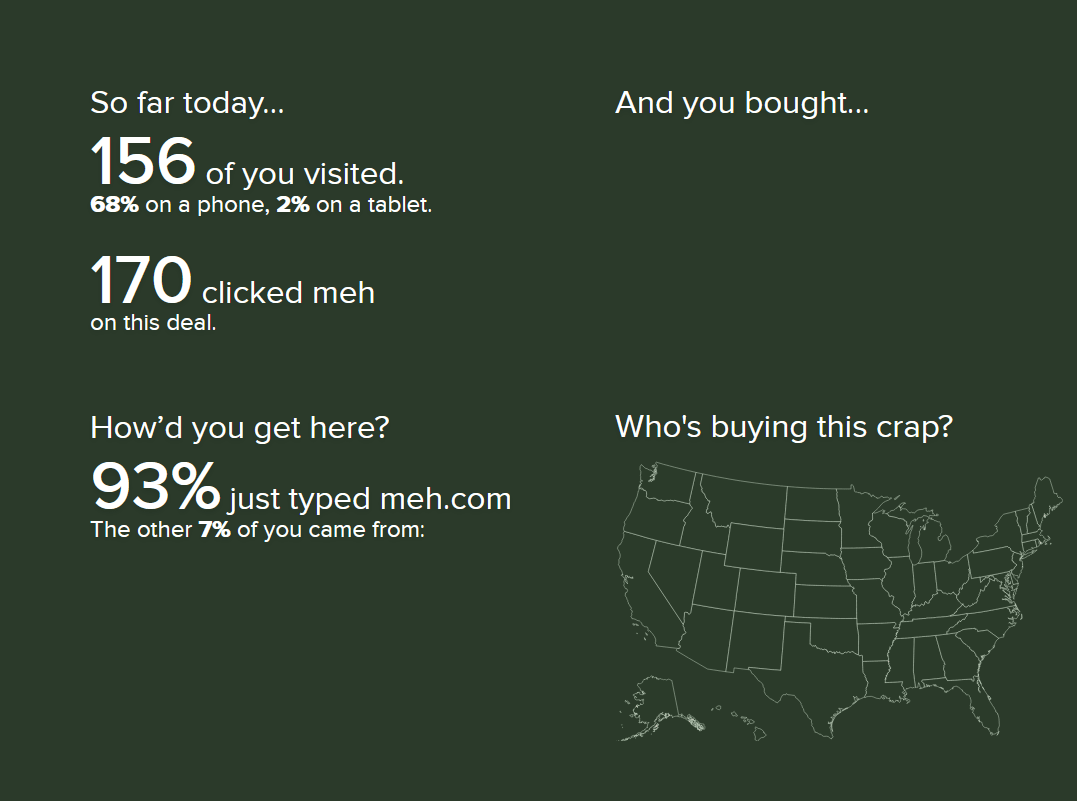
Task: Click "The other 7% of you came from" line
Action: (257, 529)
